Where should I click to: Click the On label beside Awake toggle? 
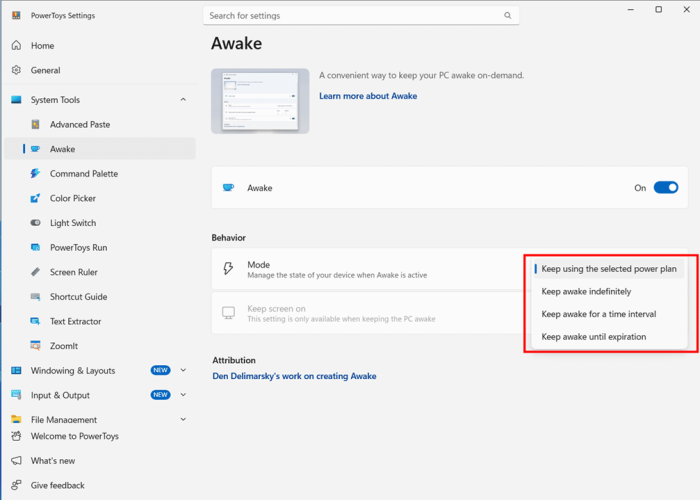click(x=640, y=188)
